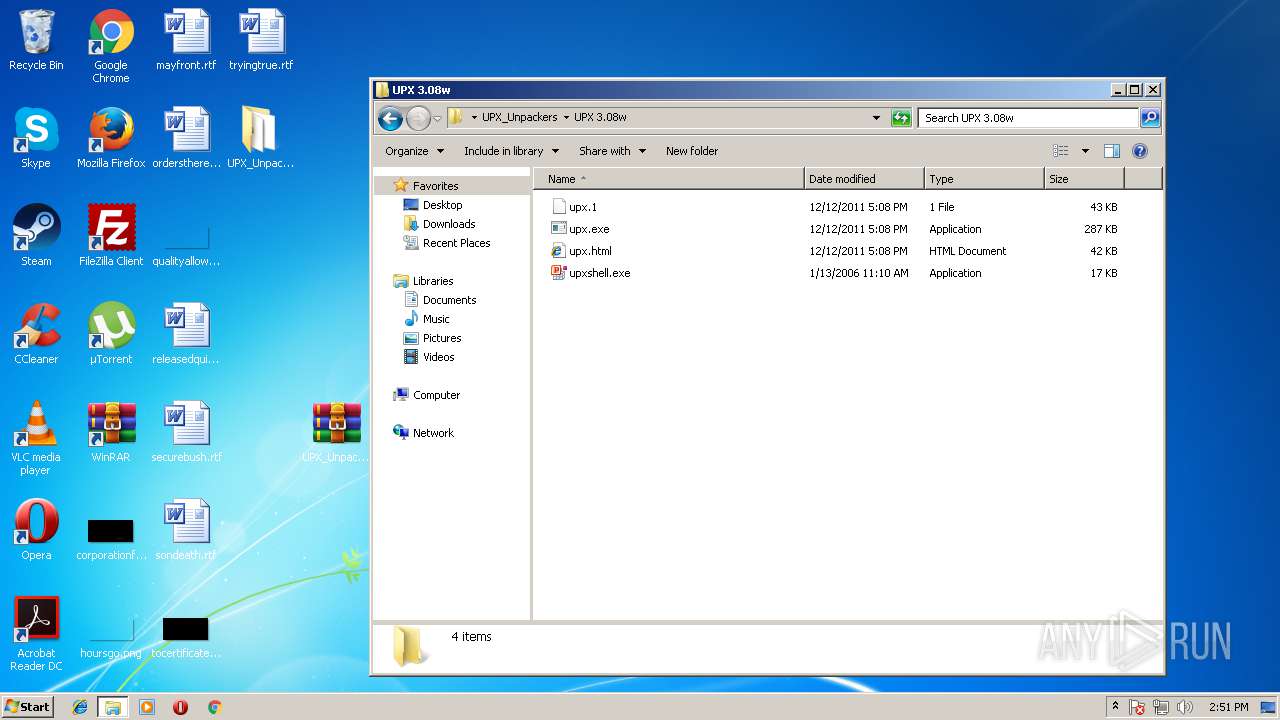Select mayfront.rtf desktop file
This screenshot has height=720, width=1280.
pyautogui.click(x=186, y=40)
